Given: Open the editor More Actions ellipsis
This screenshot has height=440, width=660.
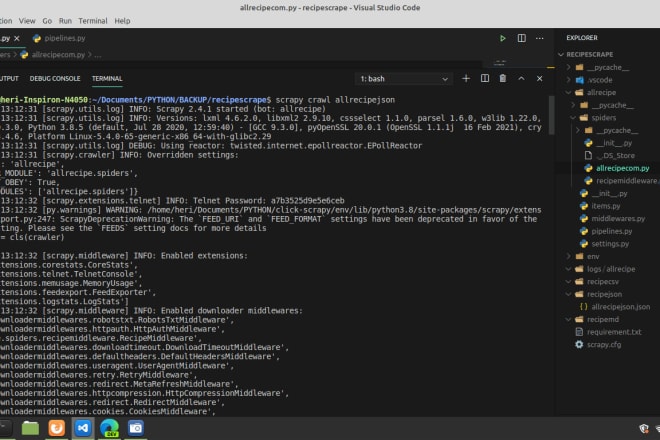Looking at the screenshot, I should click(540, 38).
